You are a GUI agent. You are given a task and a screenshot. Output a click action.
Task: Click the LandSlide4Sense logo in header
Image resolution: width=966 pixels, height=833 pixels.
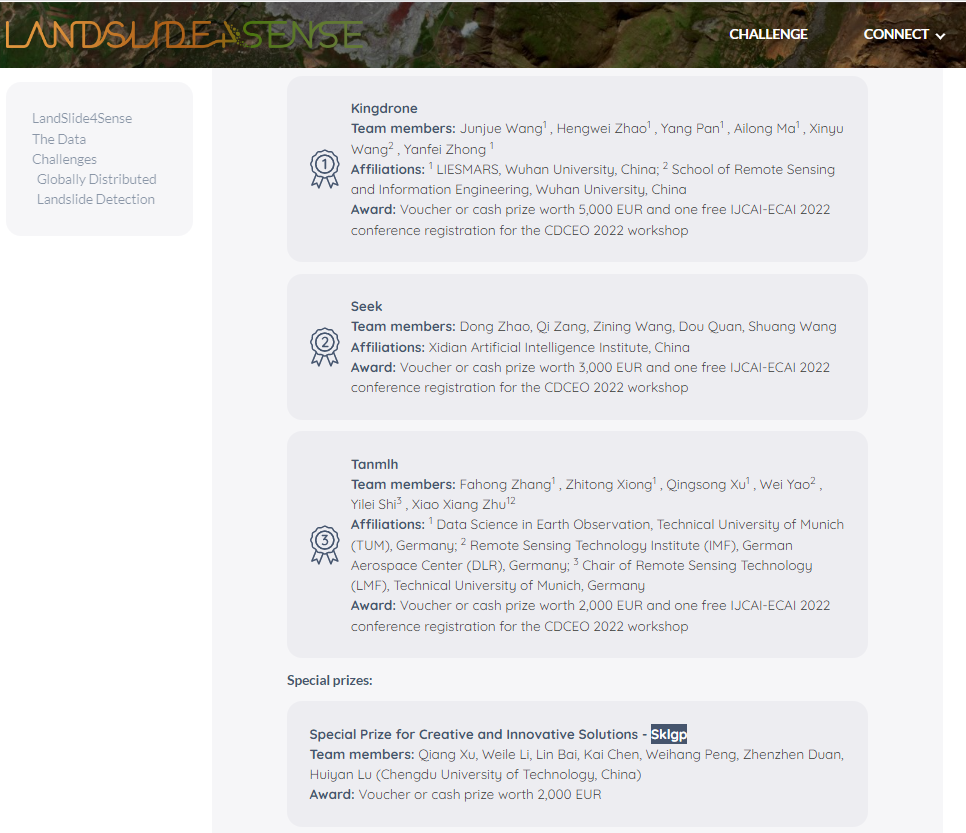(185, 33)
